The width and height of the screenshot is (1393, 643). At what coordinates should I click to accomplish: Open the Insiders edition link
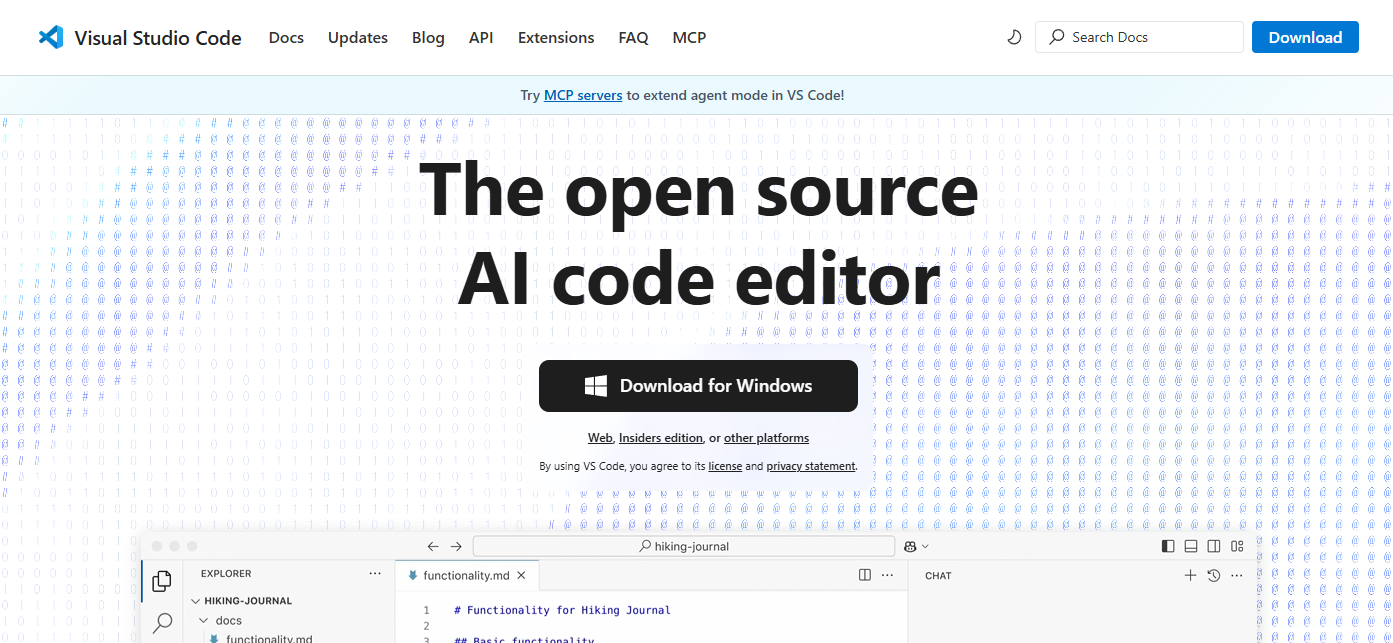[661, 438]
